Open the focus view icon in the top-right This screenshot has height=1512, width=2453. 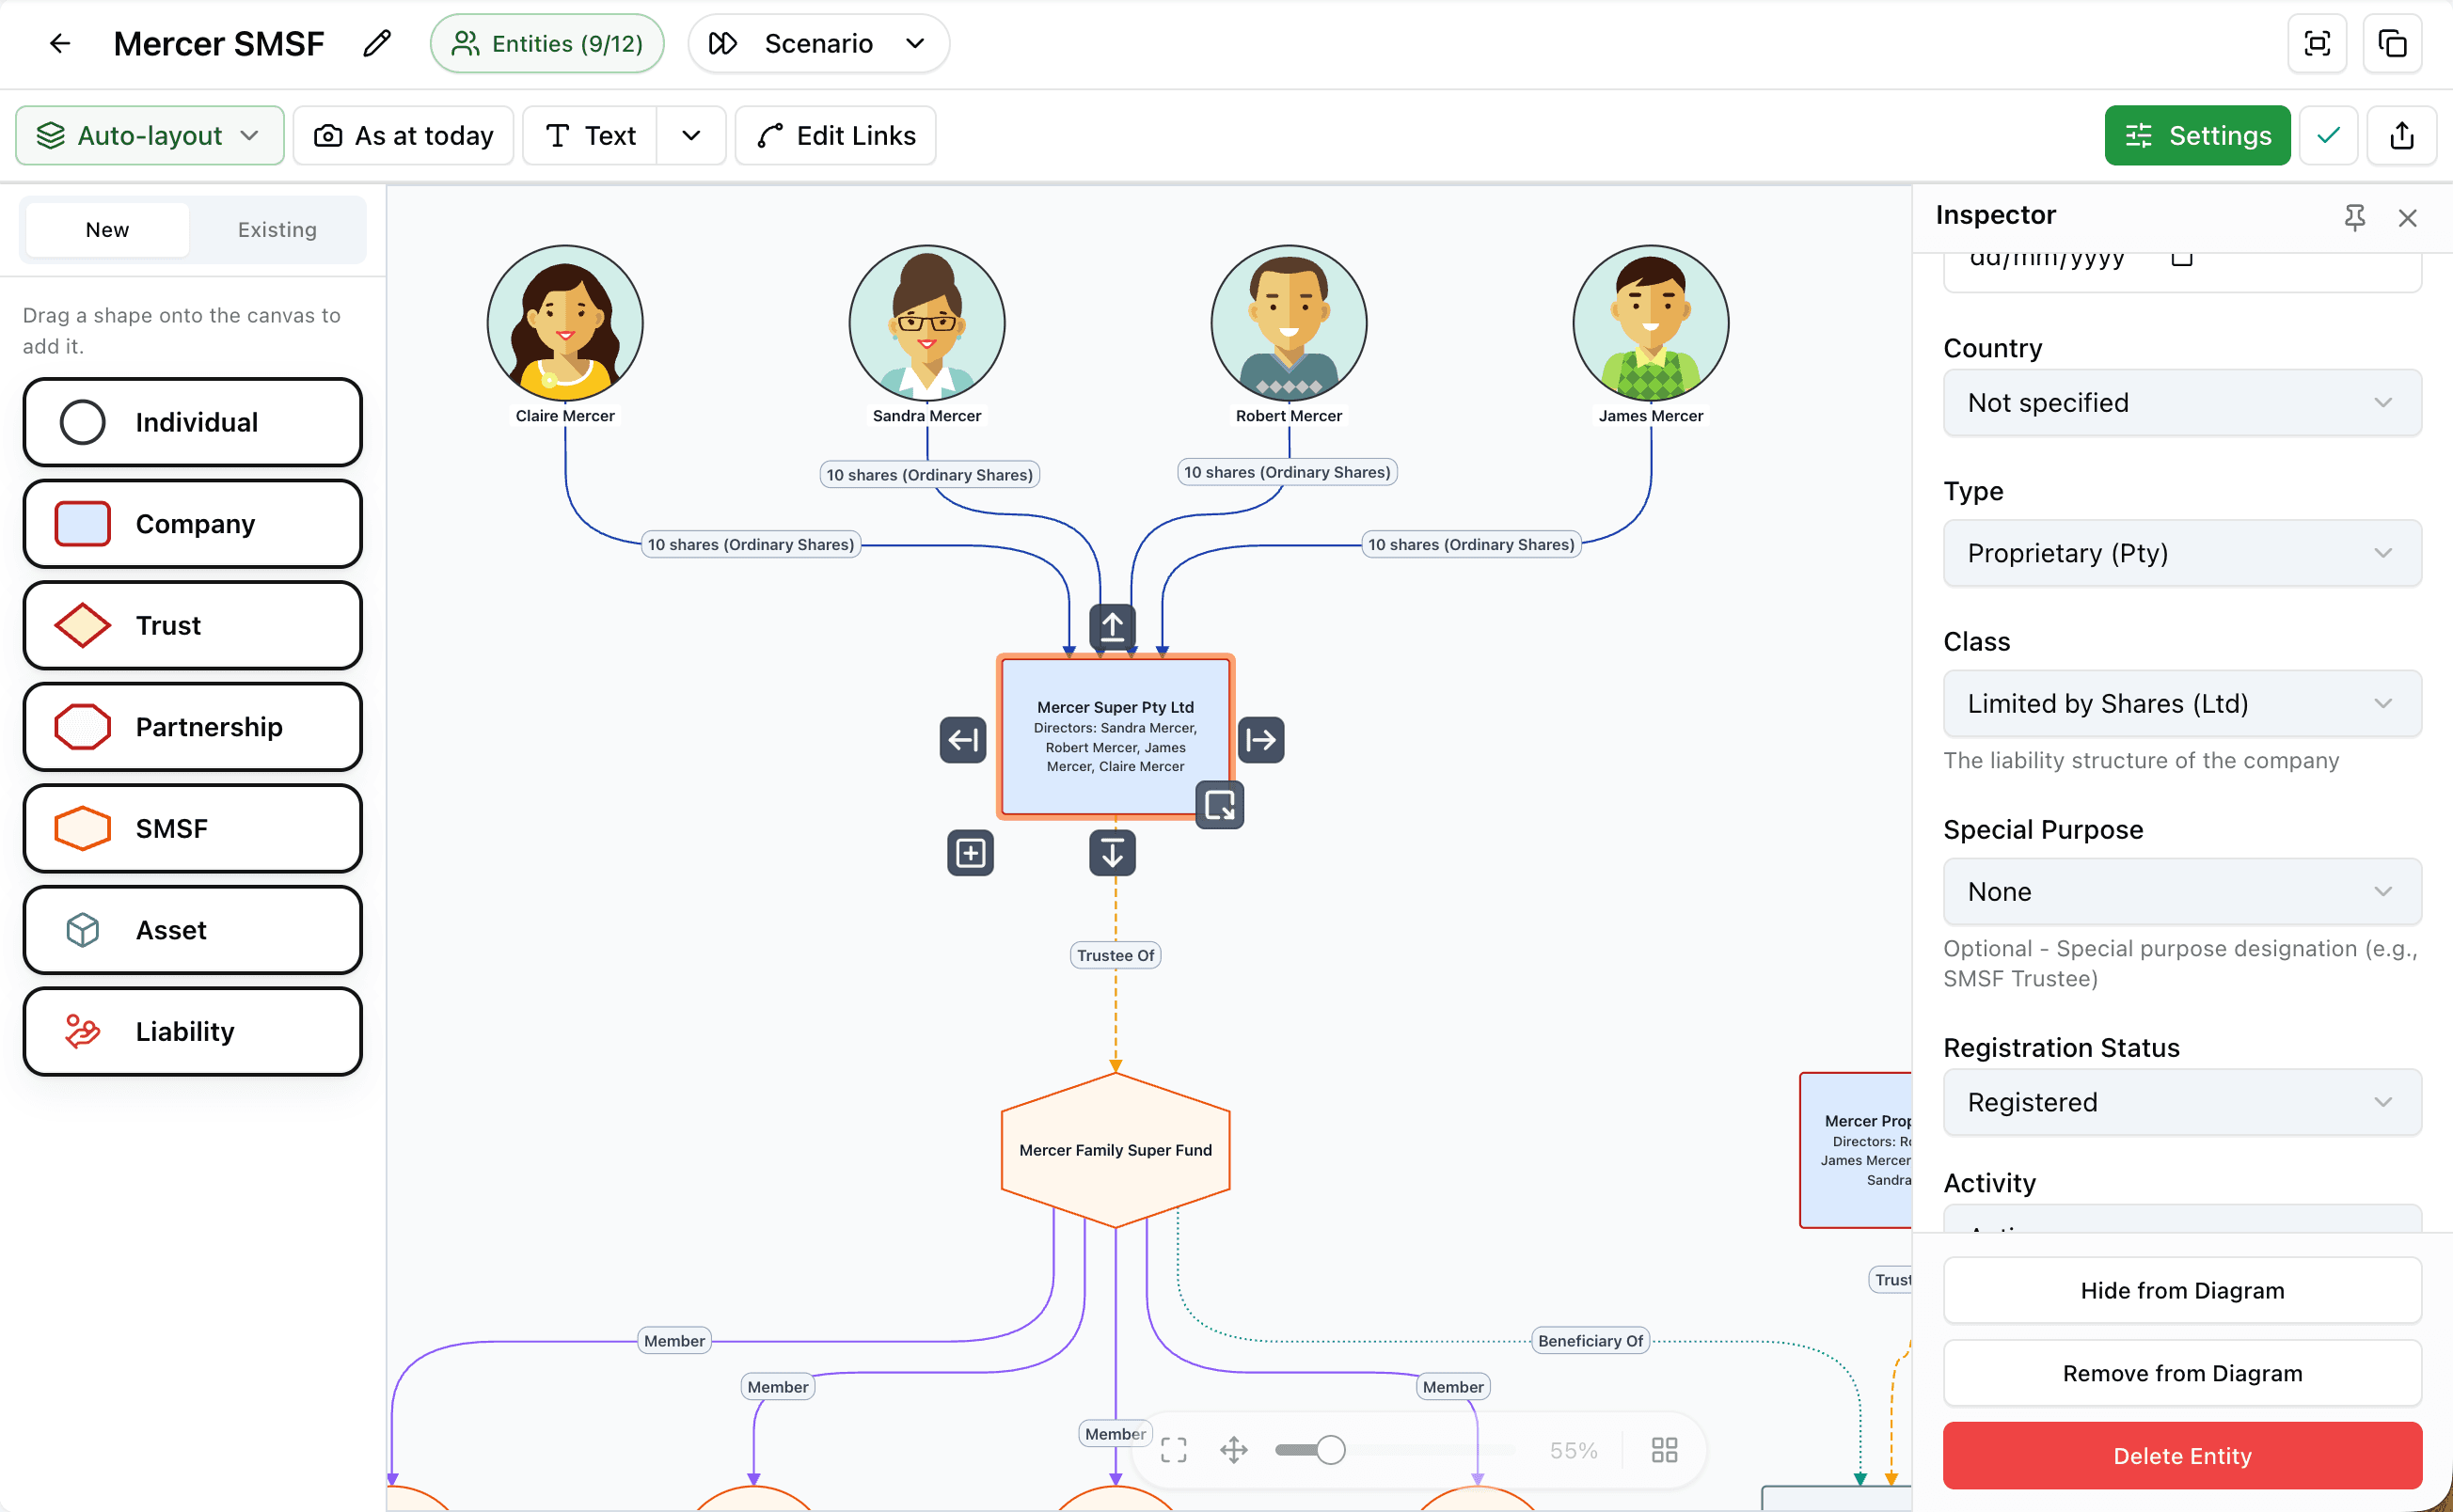point(2317,44)
